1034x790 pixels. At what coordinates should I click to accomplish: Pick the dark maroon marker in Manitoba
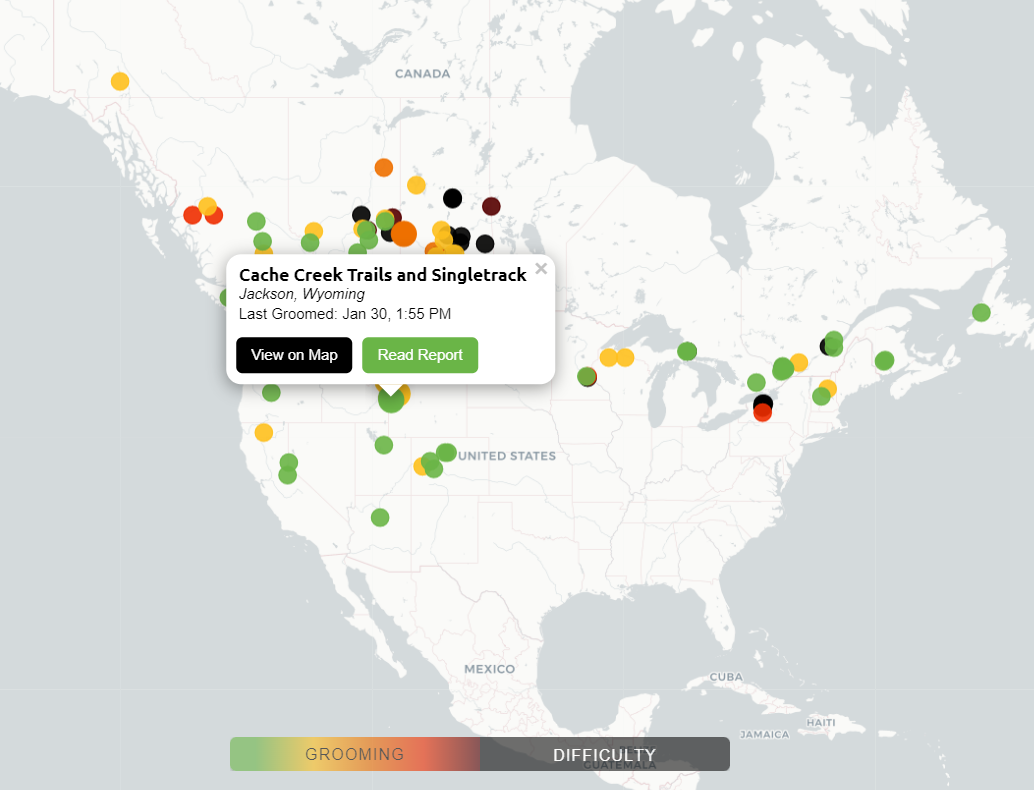tap(491, 206)
